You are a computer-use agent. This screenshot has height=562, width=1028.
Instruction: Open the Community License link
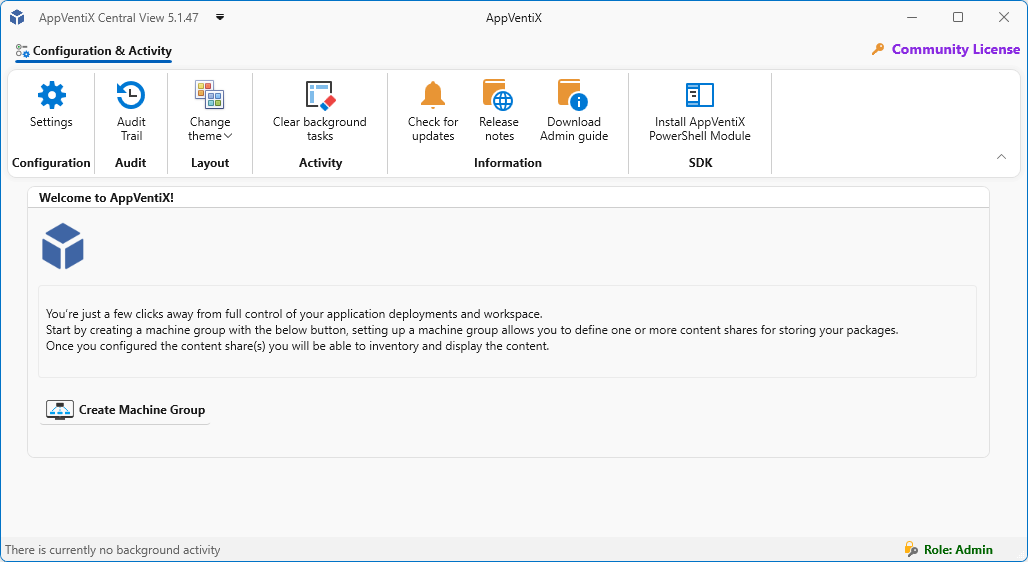[x=955, y=49]
